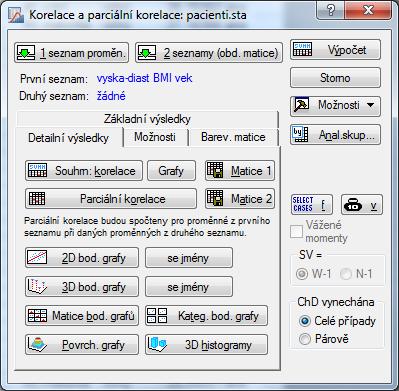Click the Parciální korelace button
Screen dimensions: 399x391
click(111, 199)
